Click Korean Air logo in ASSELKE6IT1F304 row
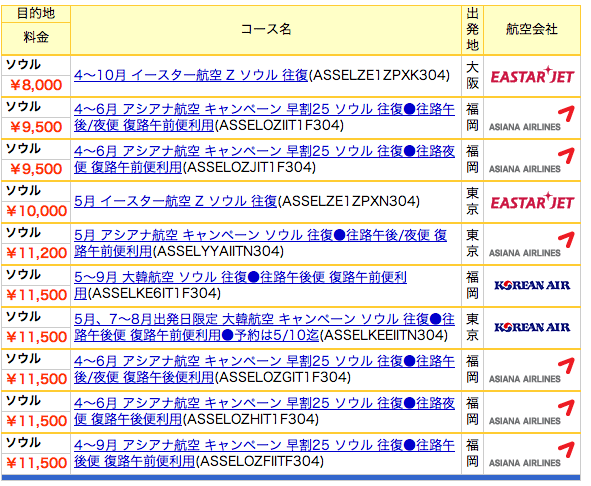The height and width of the screenshot is (486, 591). click(x=532, y=285)
